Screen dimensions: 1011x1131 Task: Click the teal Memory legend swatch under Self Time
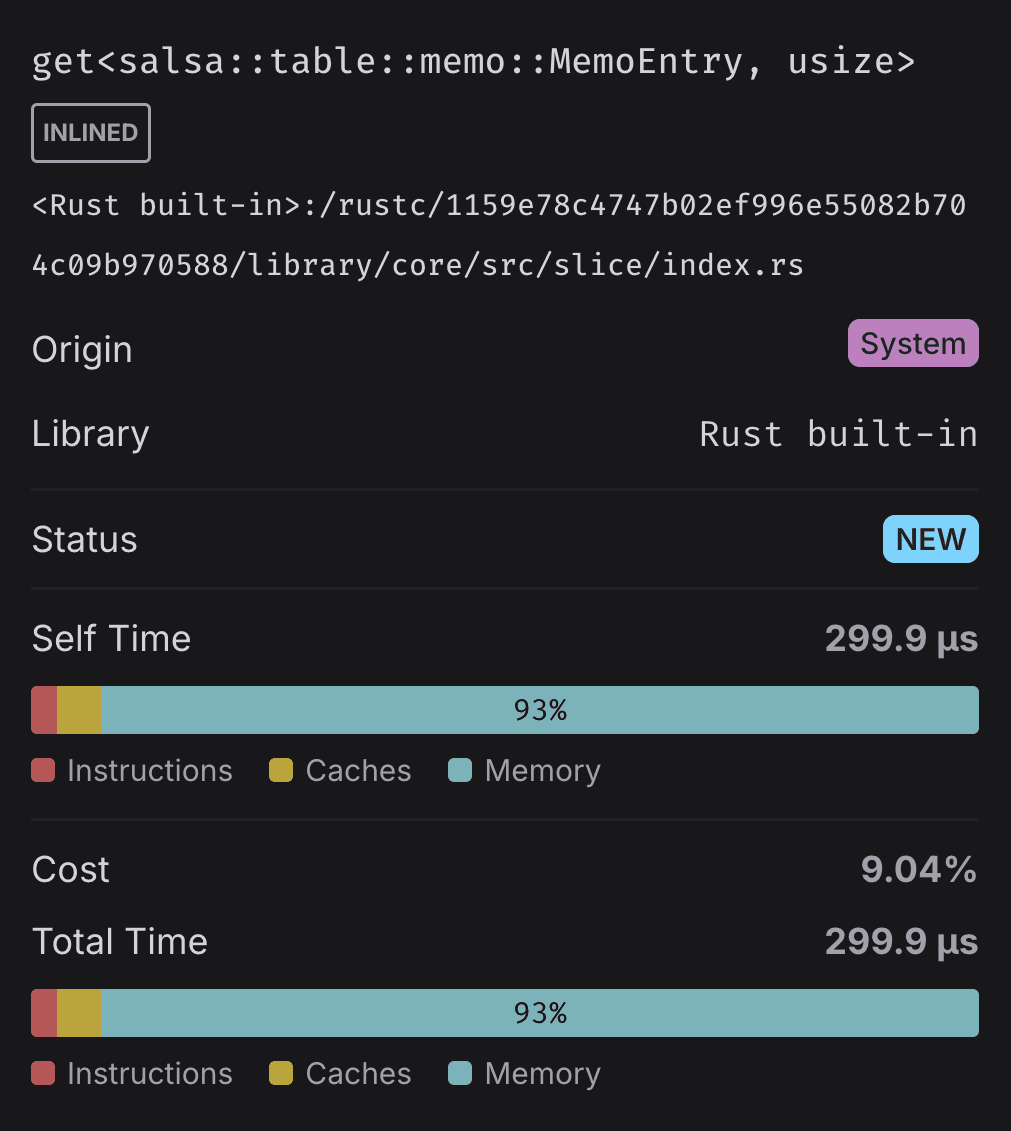click(461, 770)
